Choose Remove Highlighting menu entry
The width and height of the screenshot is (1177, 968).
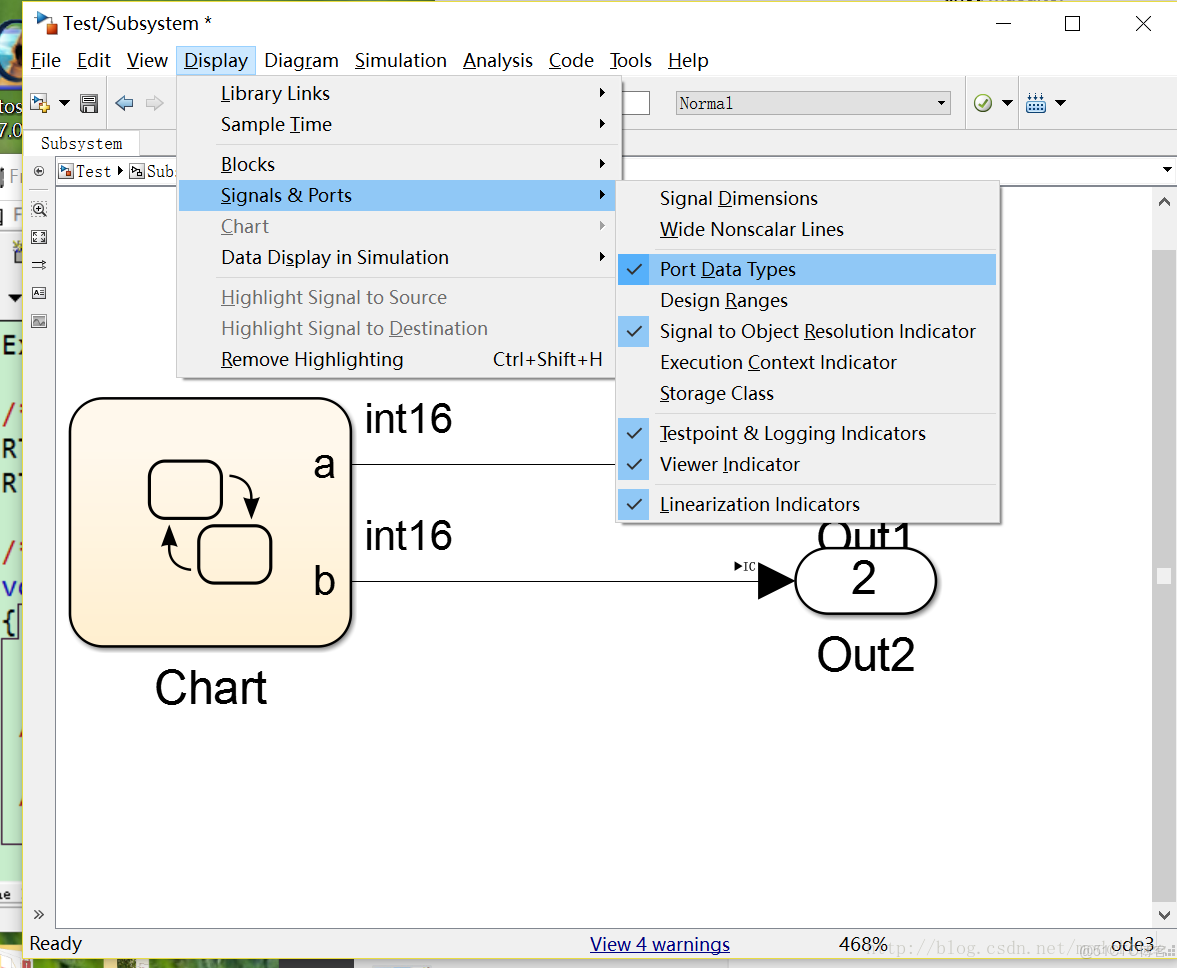399,359
